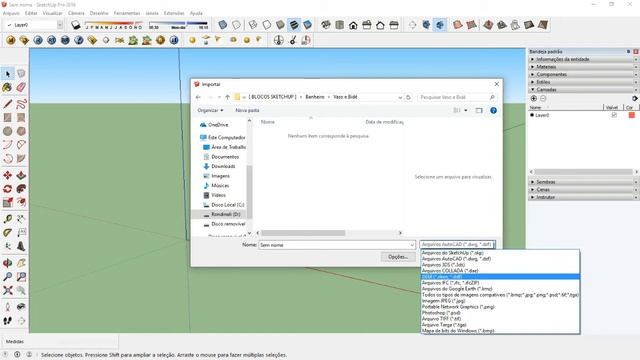Click the Opções... button
640x360 pixels.
pos(398,257)
